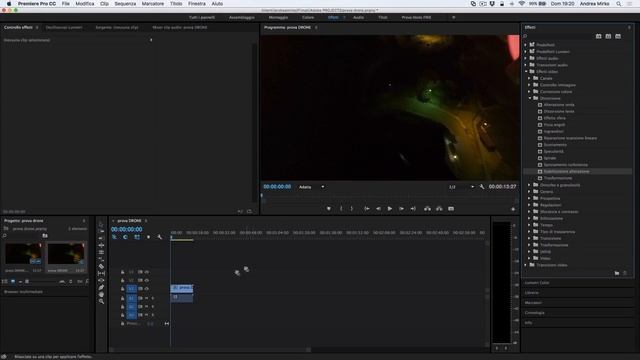Click the Program monitor scrubber playhead
Screen dimensions: 640x360
(x=262, y=195)
